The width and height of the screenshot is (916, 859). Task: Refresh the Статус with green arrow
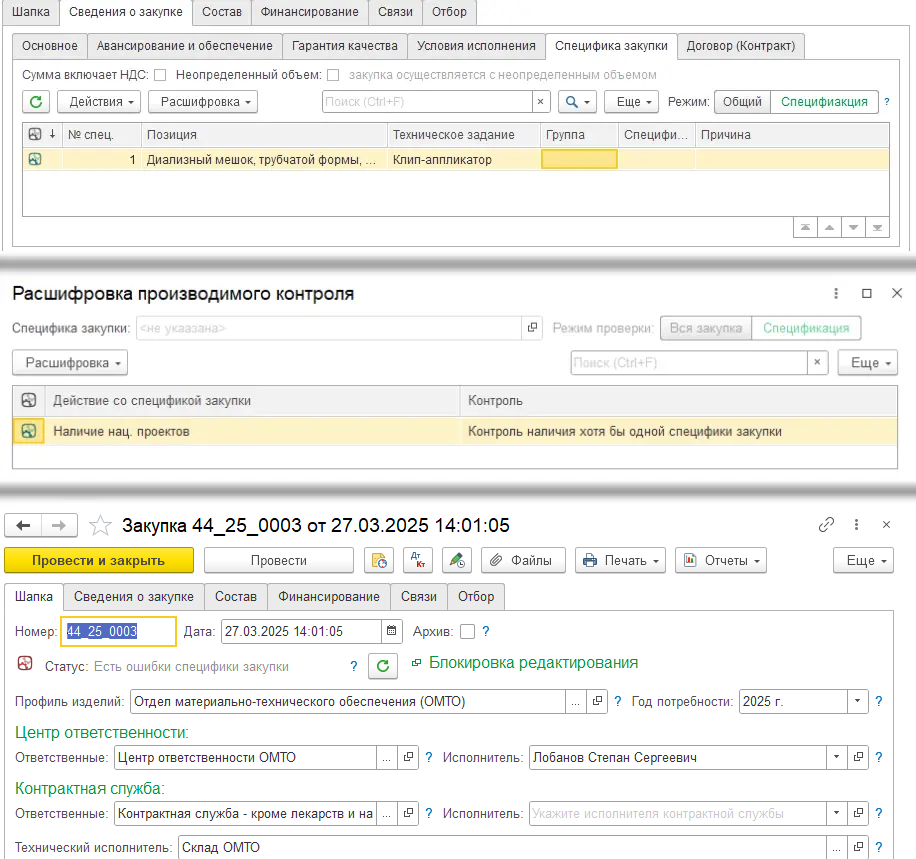point(383,666)
